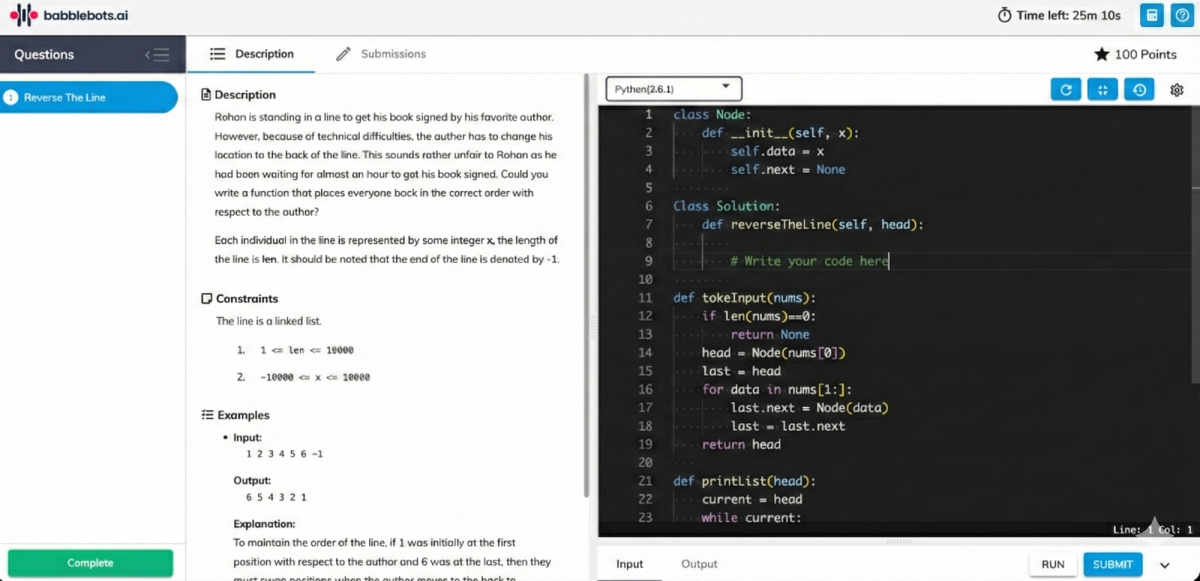1200x581 pixels.
Task: Click 'def reverseTheLine(self, head):' line
Action: (812, 225)
